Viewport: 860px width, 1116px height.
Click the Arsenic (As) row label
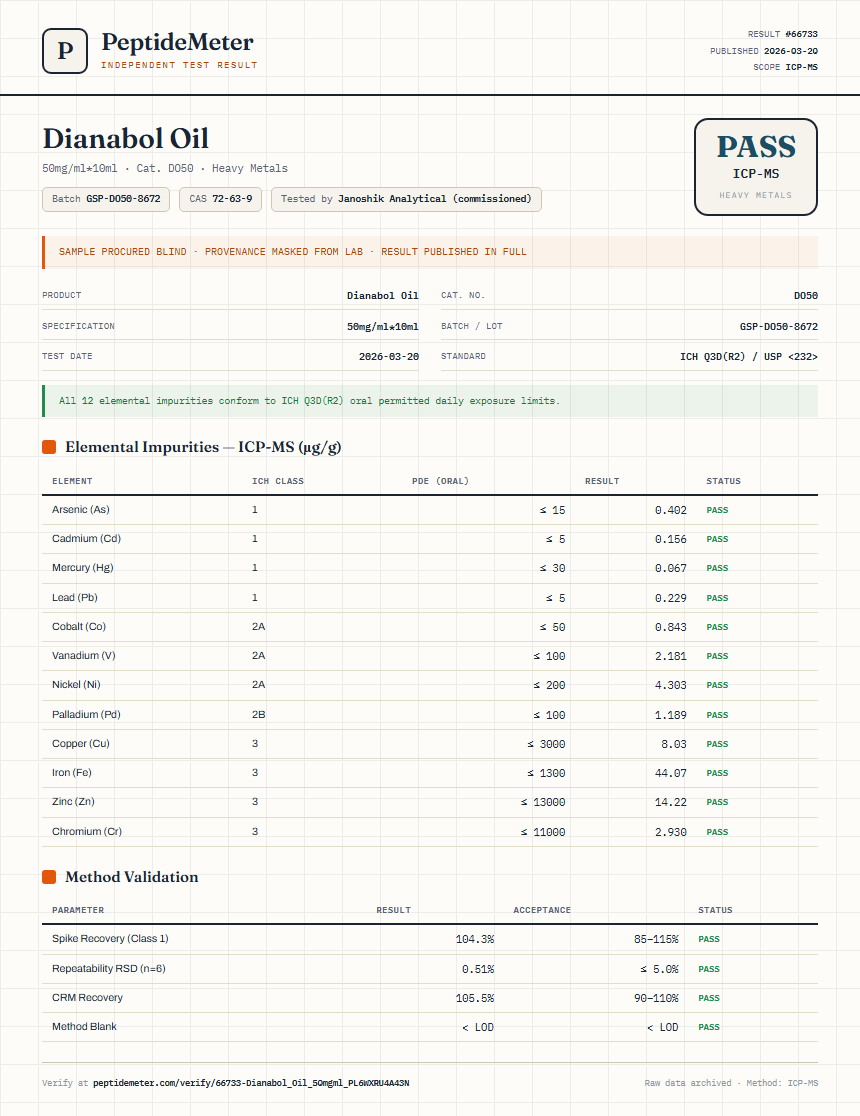click(x=80, y=510)
